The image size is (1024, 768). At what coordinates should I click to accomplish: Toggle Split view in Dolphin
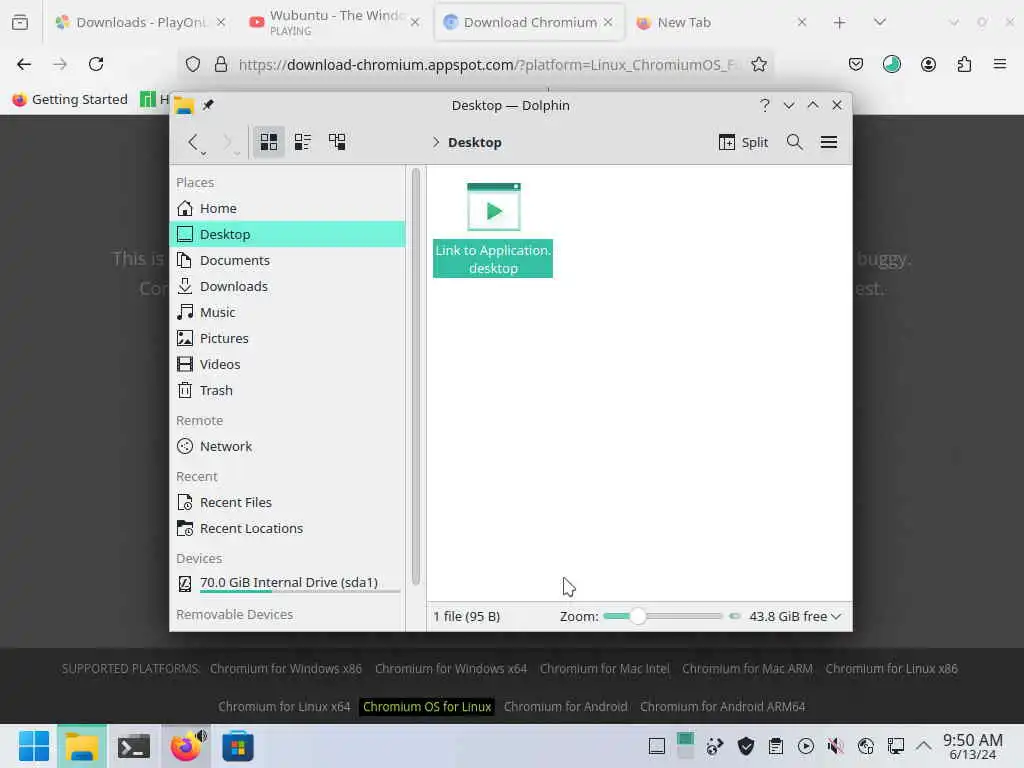point(743,142)
